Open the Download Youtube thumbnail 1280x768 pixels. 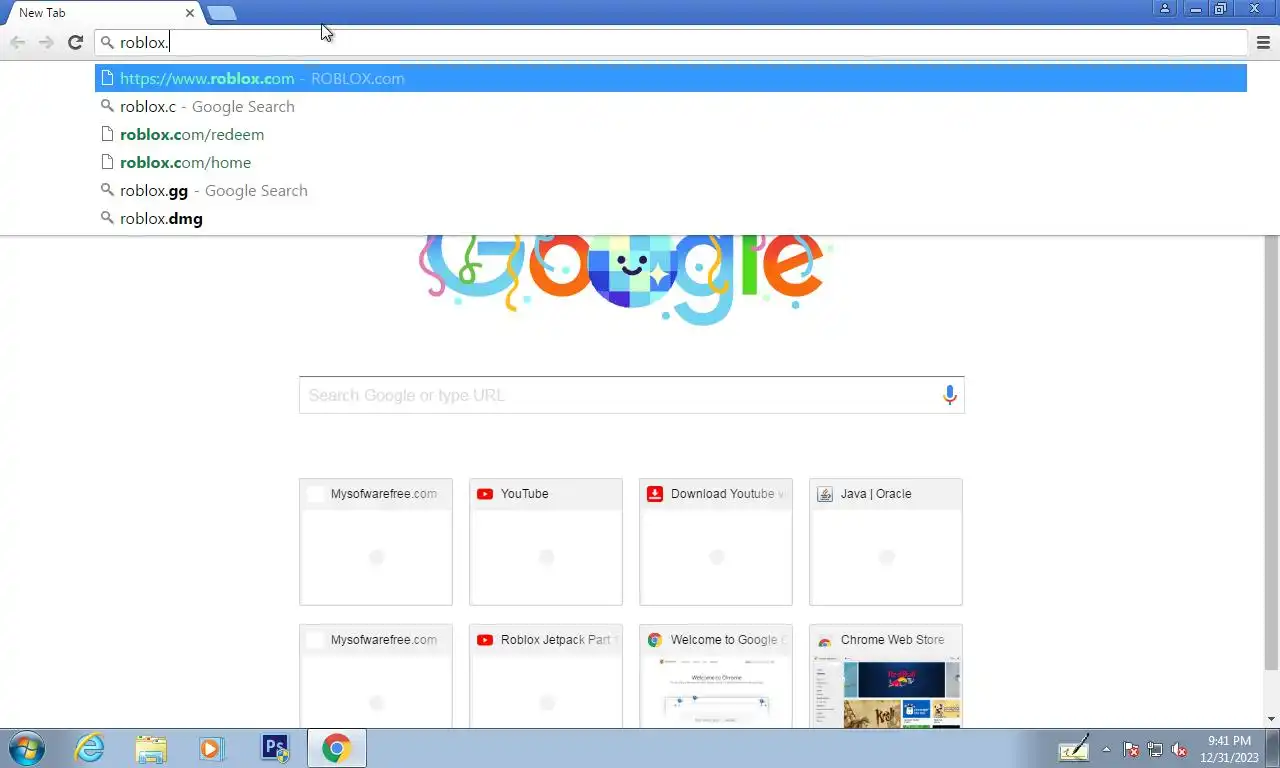[x=716, y=542]
